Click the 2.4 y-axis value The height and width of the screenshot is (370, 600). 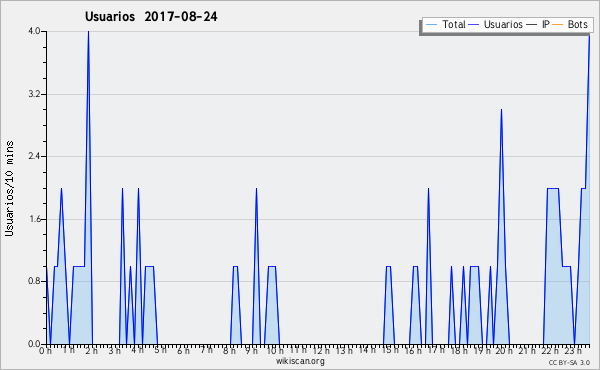point(34,156)
